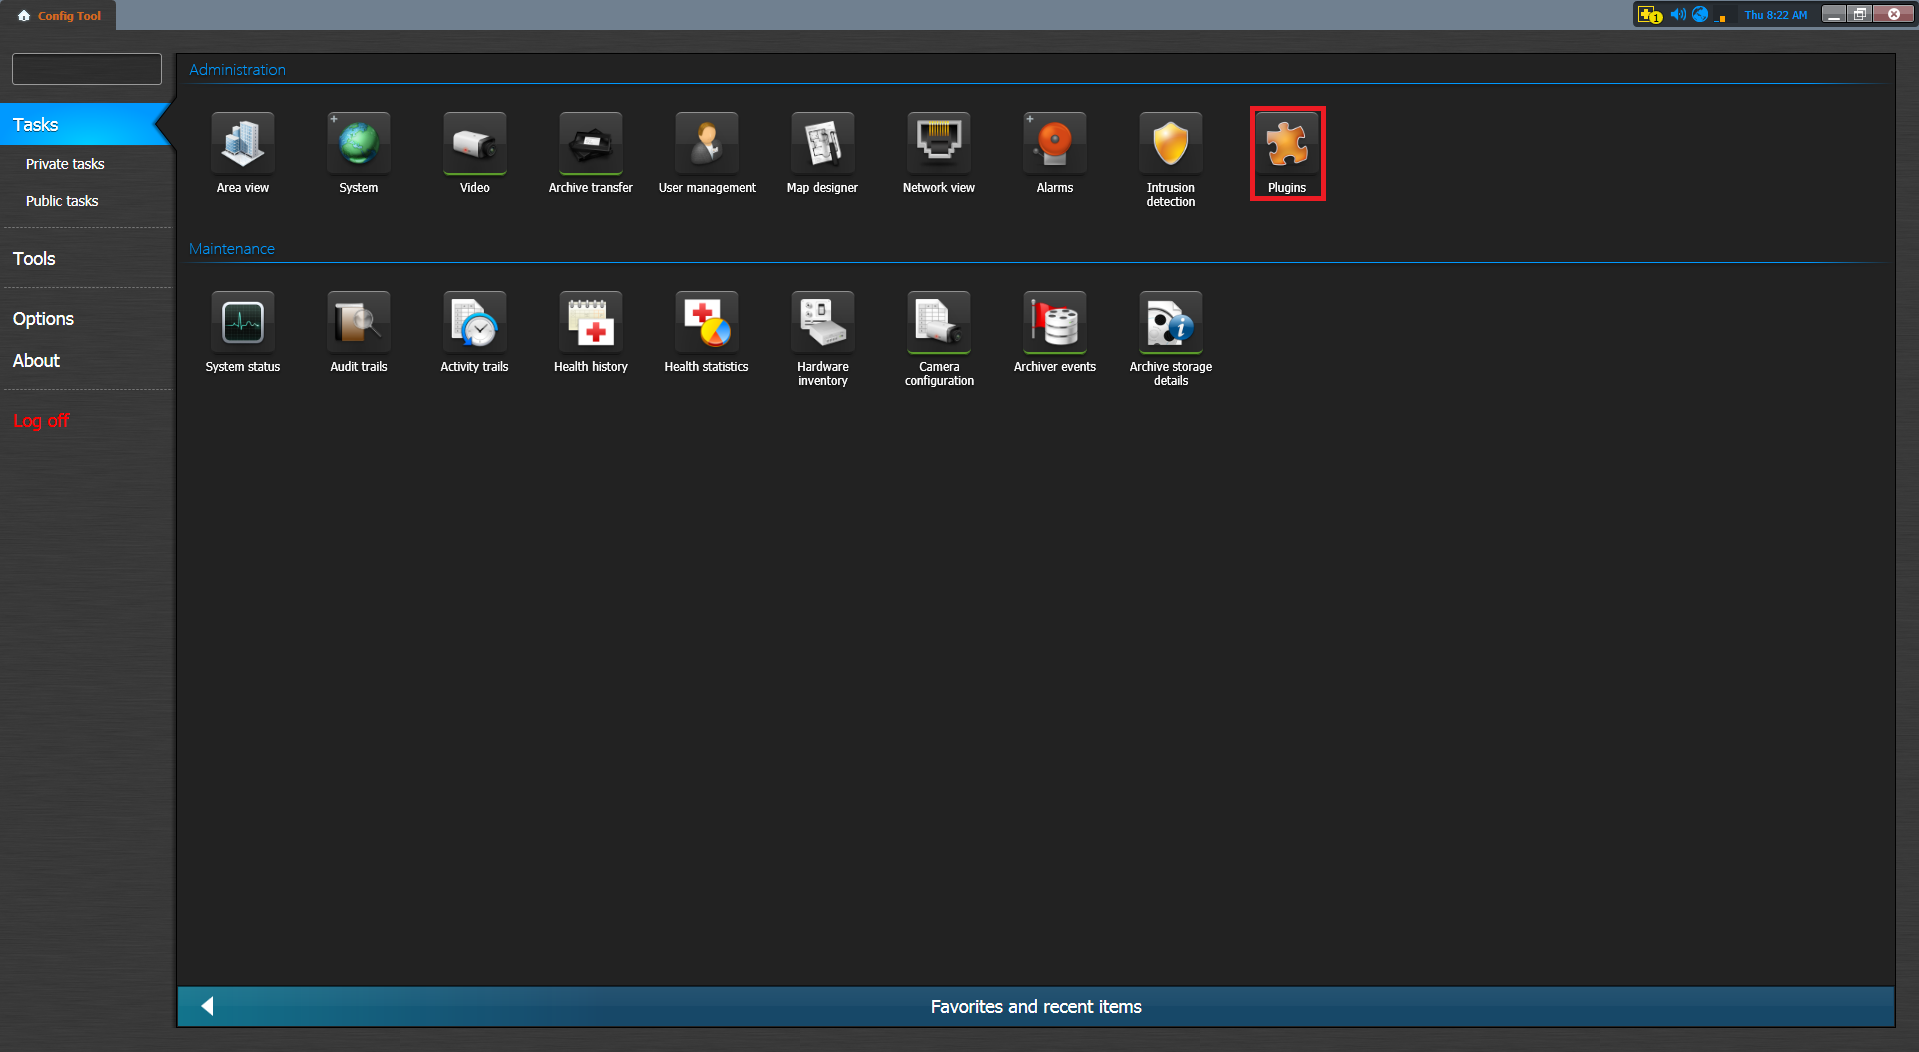
Task: Launch the Map designer task
Action: click(x=822, y=145)
